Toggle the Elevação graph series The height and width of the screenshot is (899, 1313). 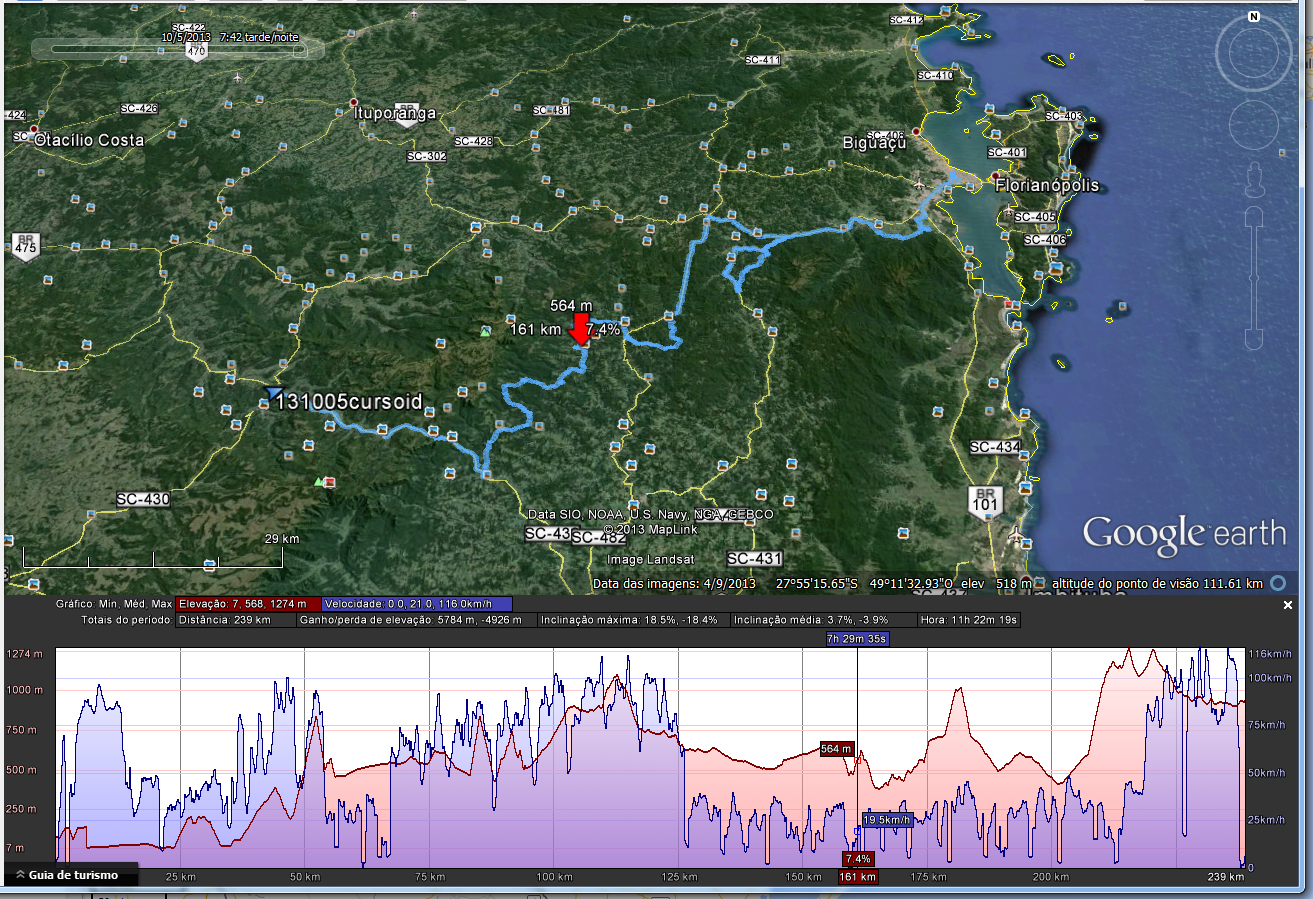248,604
